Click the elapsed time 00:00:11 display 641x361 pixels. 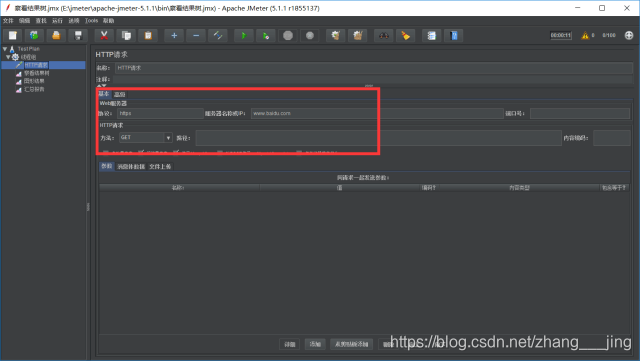point(560,36)
